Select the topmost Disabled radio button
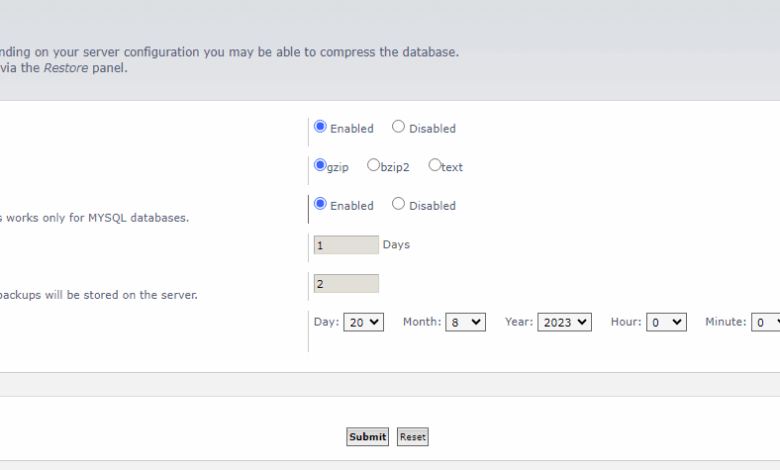 point(398,127)
